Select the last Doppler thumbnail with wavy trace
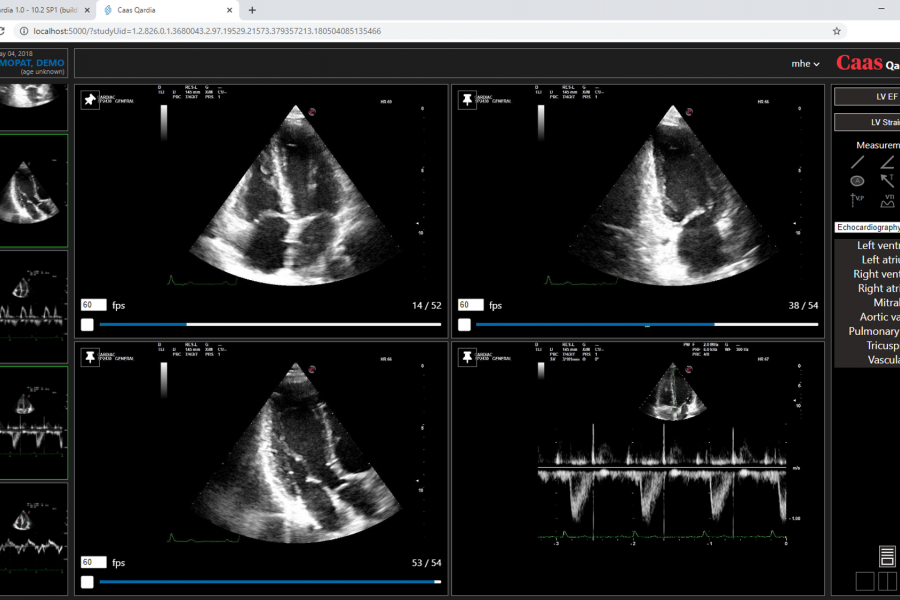 33,539
